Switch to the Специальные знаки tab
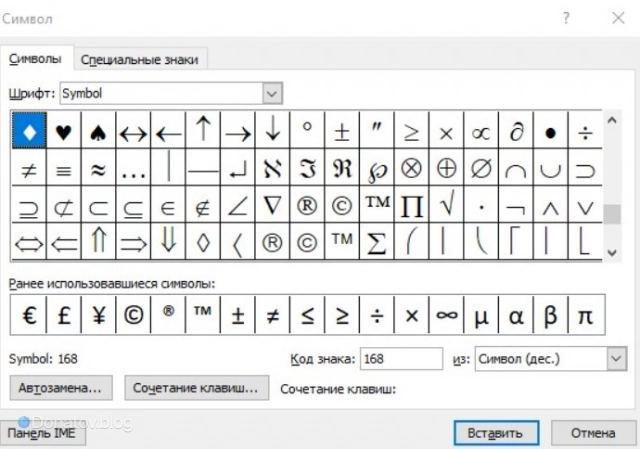This screenshot has width=640, height=449. point(139,59)
